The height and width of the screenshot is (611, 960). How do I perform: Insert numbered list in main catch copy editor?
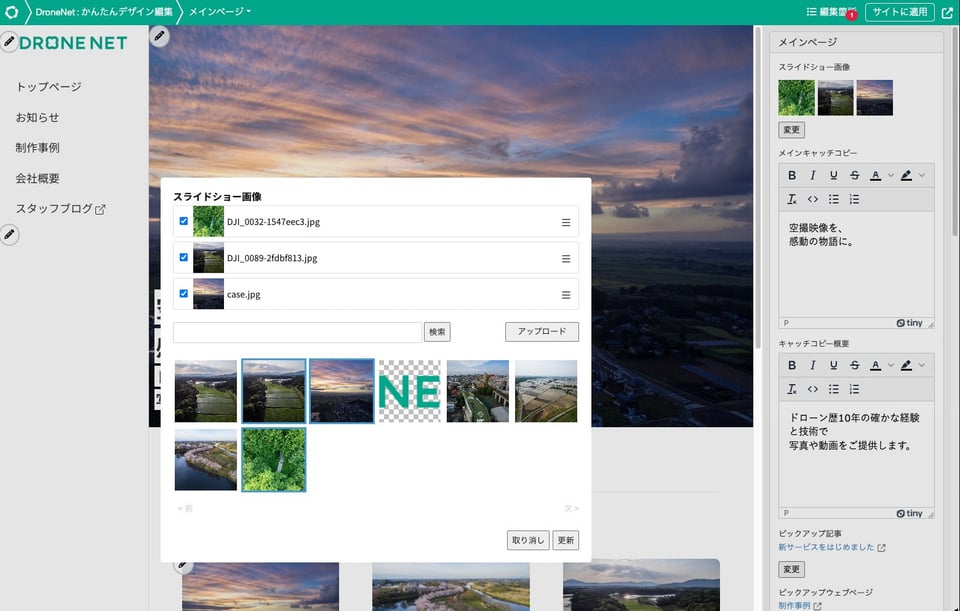click(854, 199)
